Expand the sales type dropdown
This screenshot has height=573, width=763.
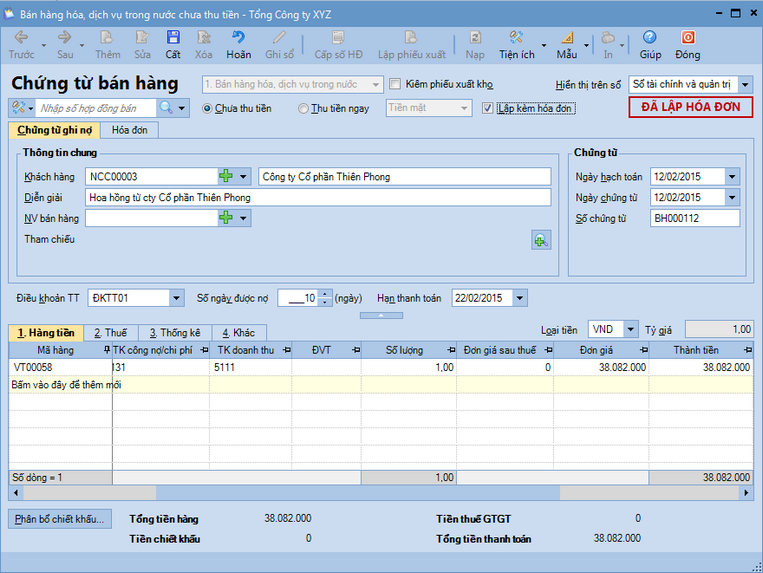tap(376, 85)
